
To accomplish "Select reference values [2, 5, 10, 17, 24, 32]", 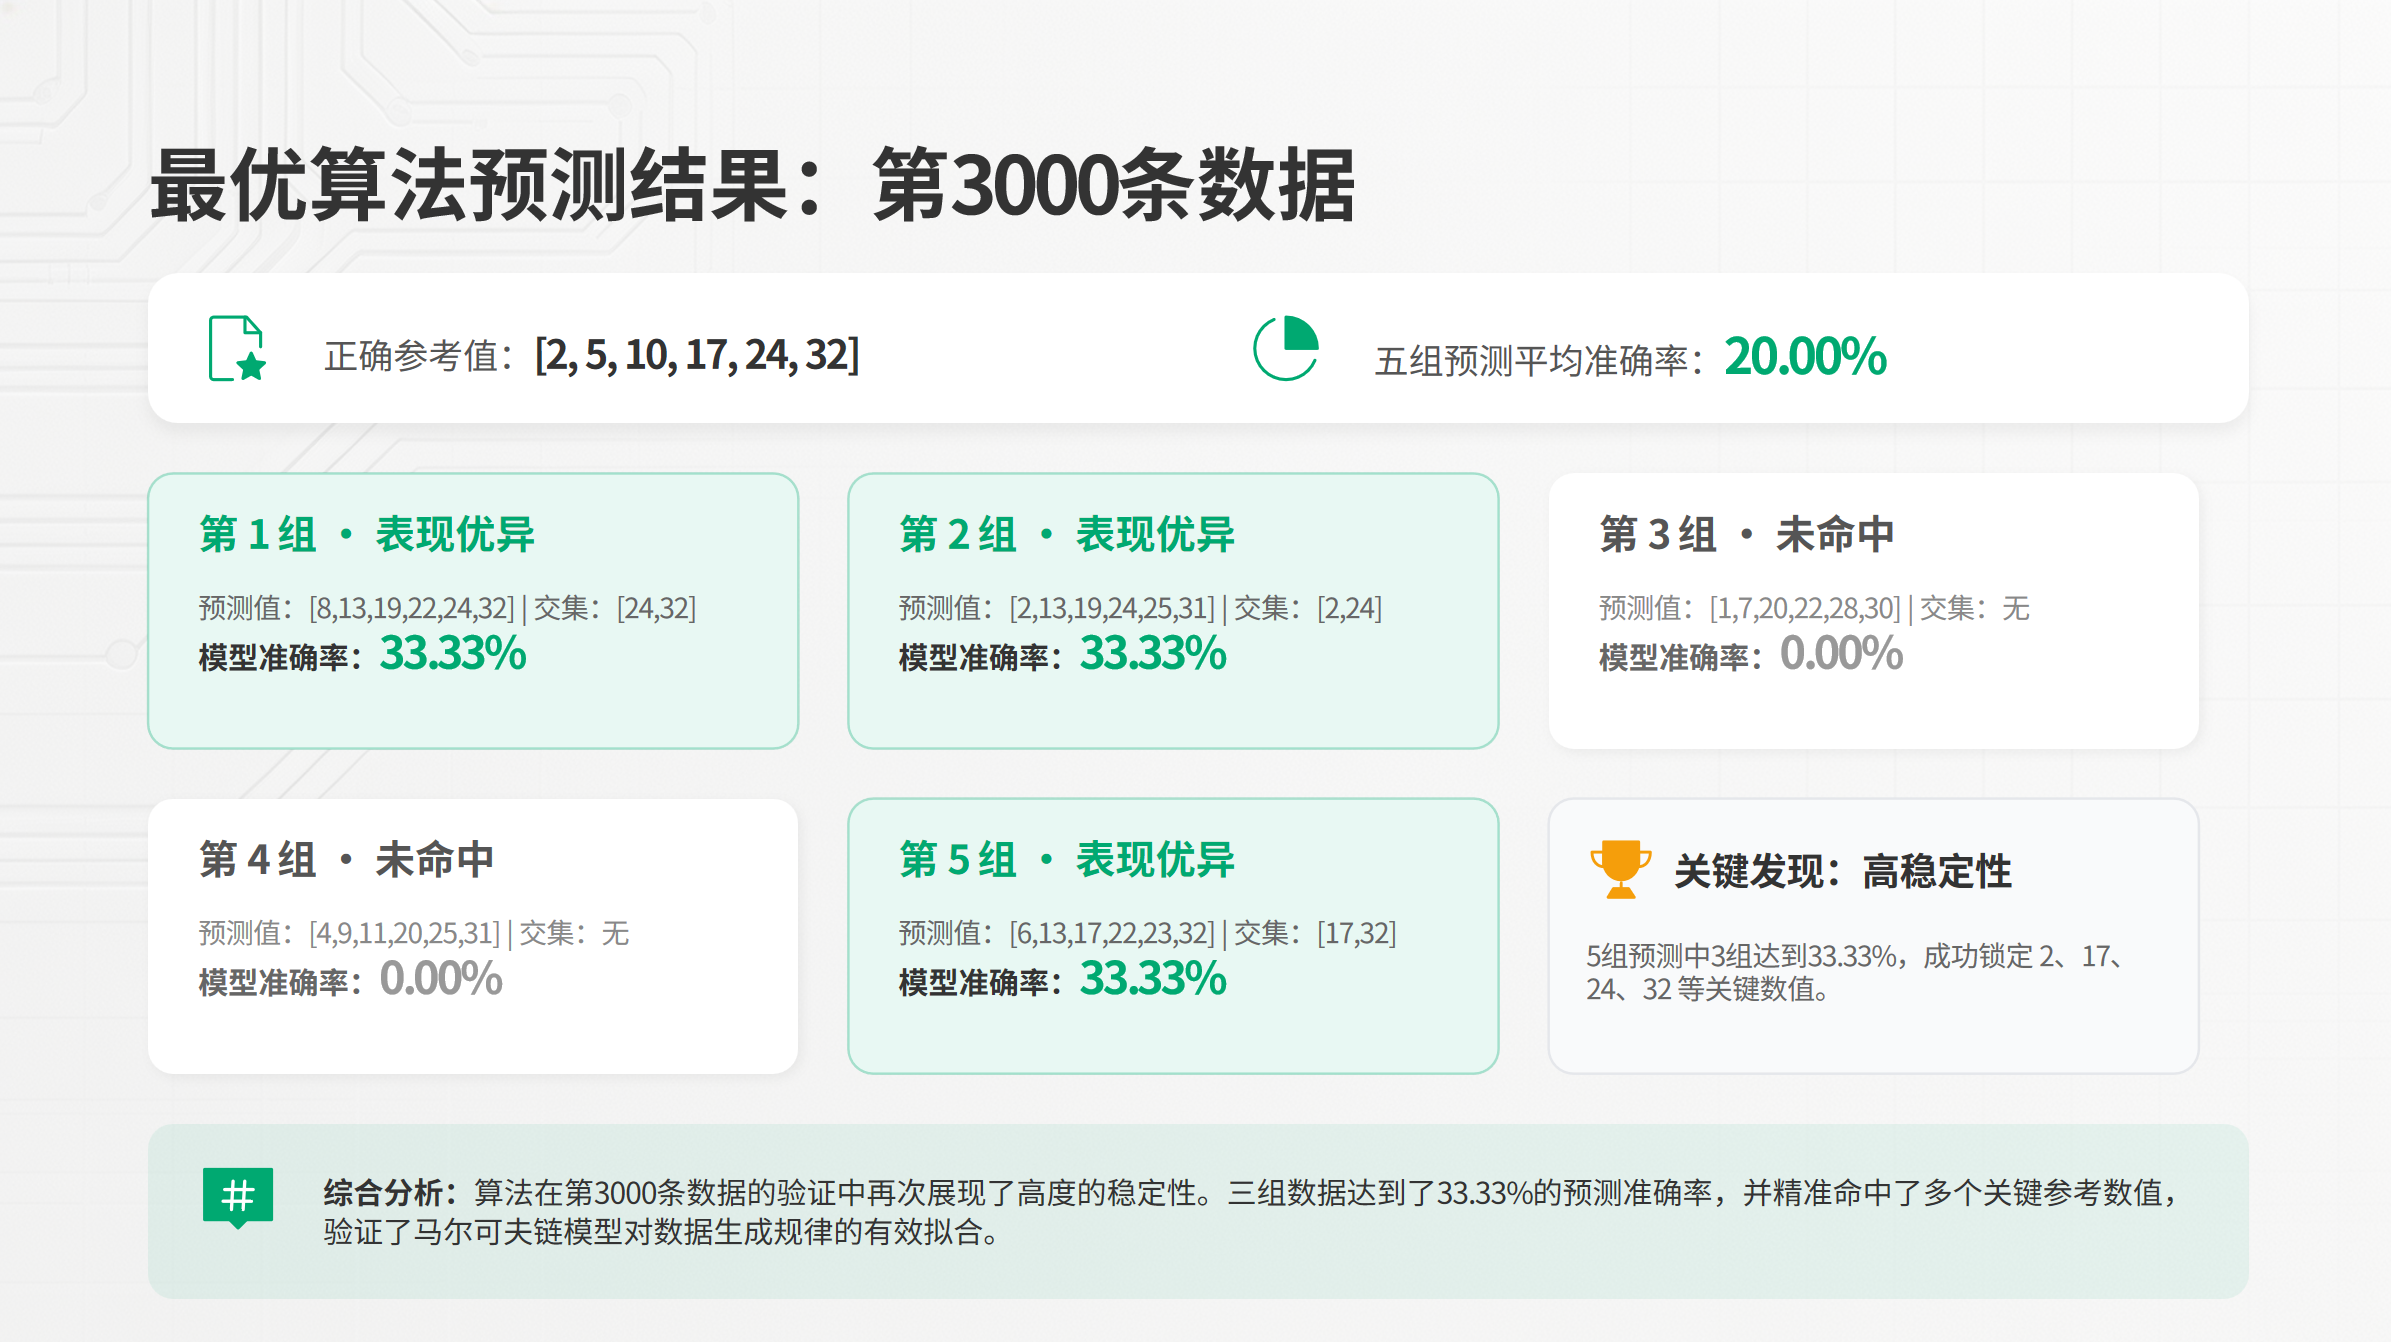I will tap(697, 355).
